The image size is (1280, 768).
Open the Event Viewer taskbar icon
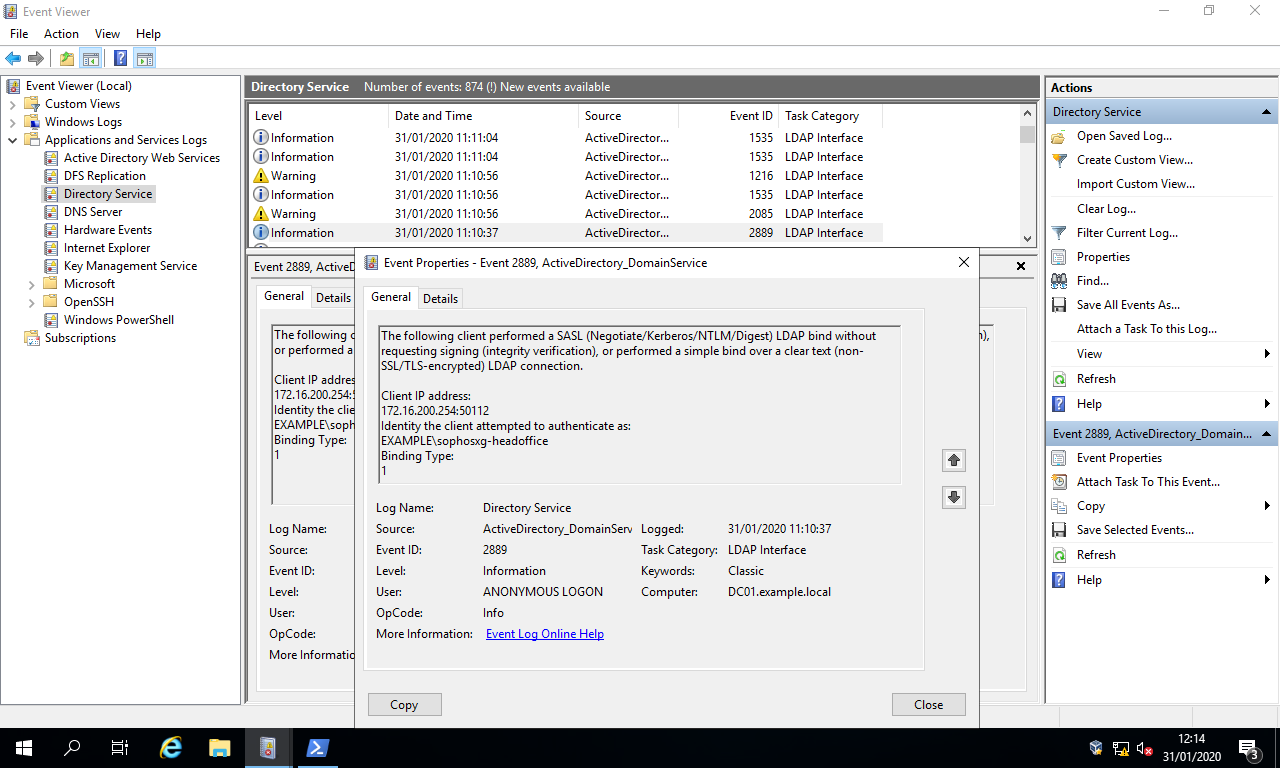[267, 747]
